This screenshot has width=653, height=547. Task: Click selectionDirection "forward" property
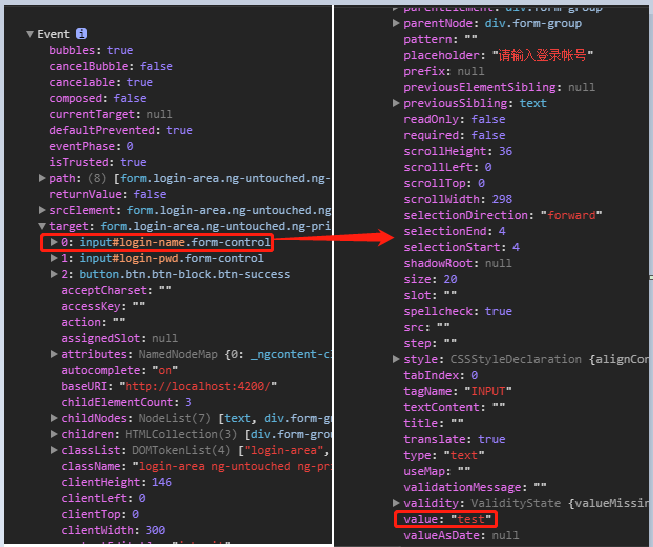[503, 215]
